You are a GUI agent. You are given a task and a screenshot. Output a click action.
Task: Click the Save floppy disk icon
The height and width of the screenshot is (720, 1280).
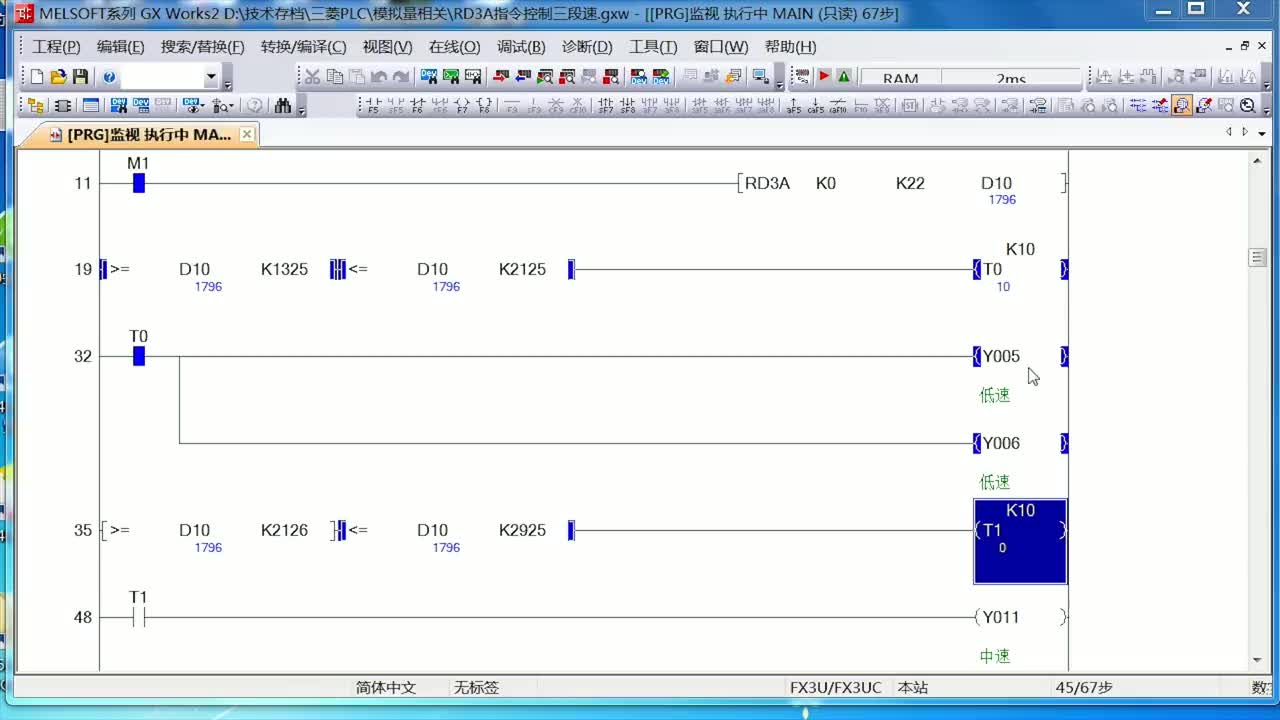click(80, 77)
